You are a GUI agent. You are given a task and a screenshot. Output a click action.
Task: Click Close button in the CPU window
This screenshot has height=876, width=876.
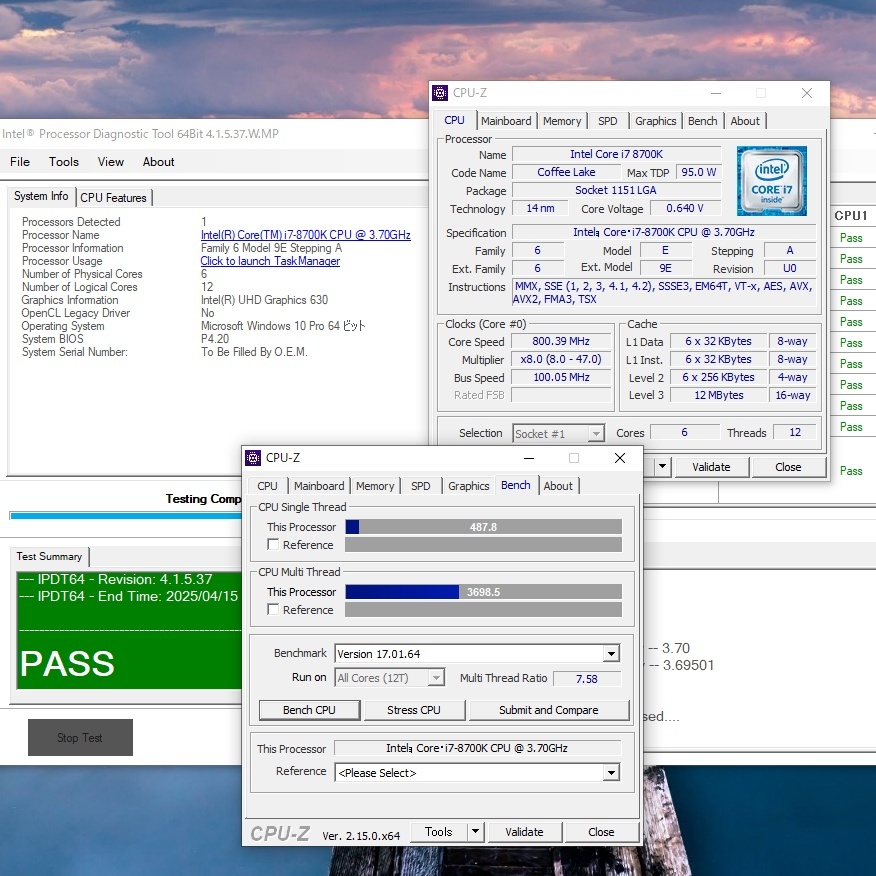coord(788,467)
